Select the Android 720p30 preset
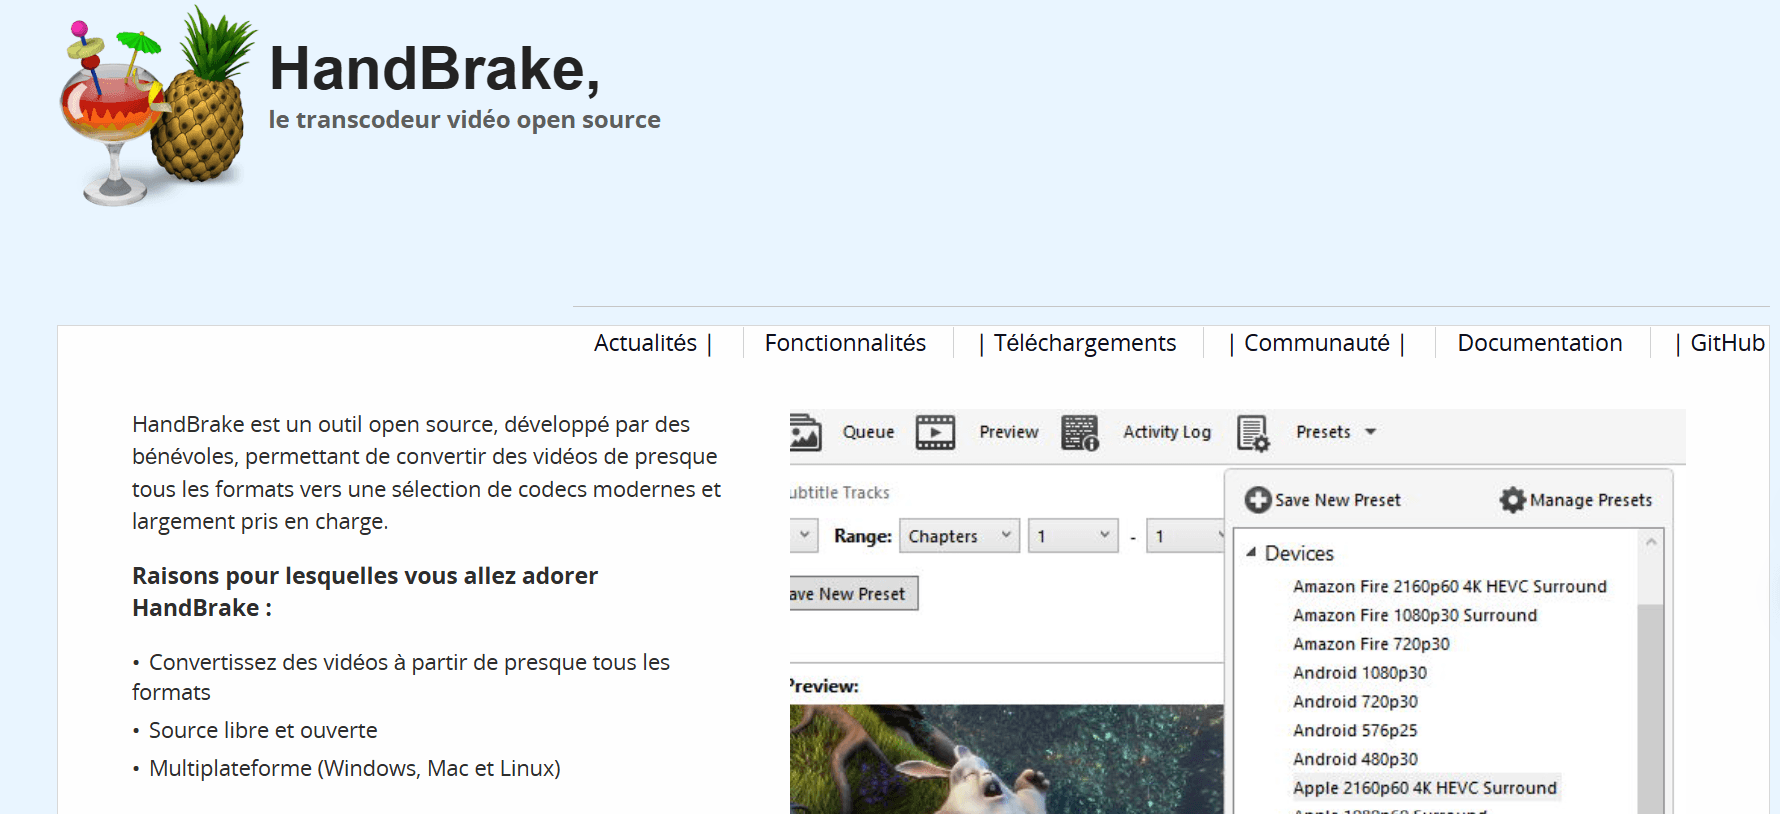 pos(1355,702)
